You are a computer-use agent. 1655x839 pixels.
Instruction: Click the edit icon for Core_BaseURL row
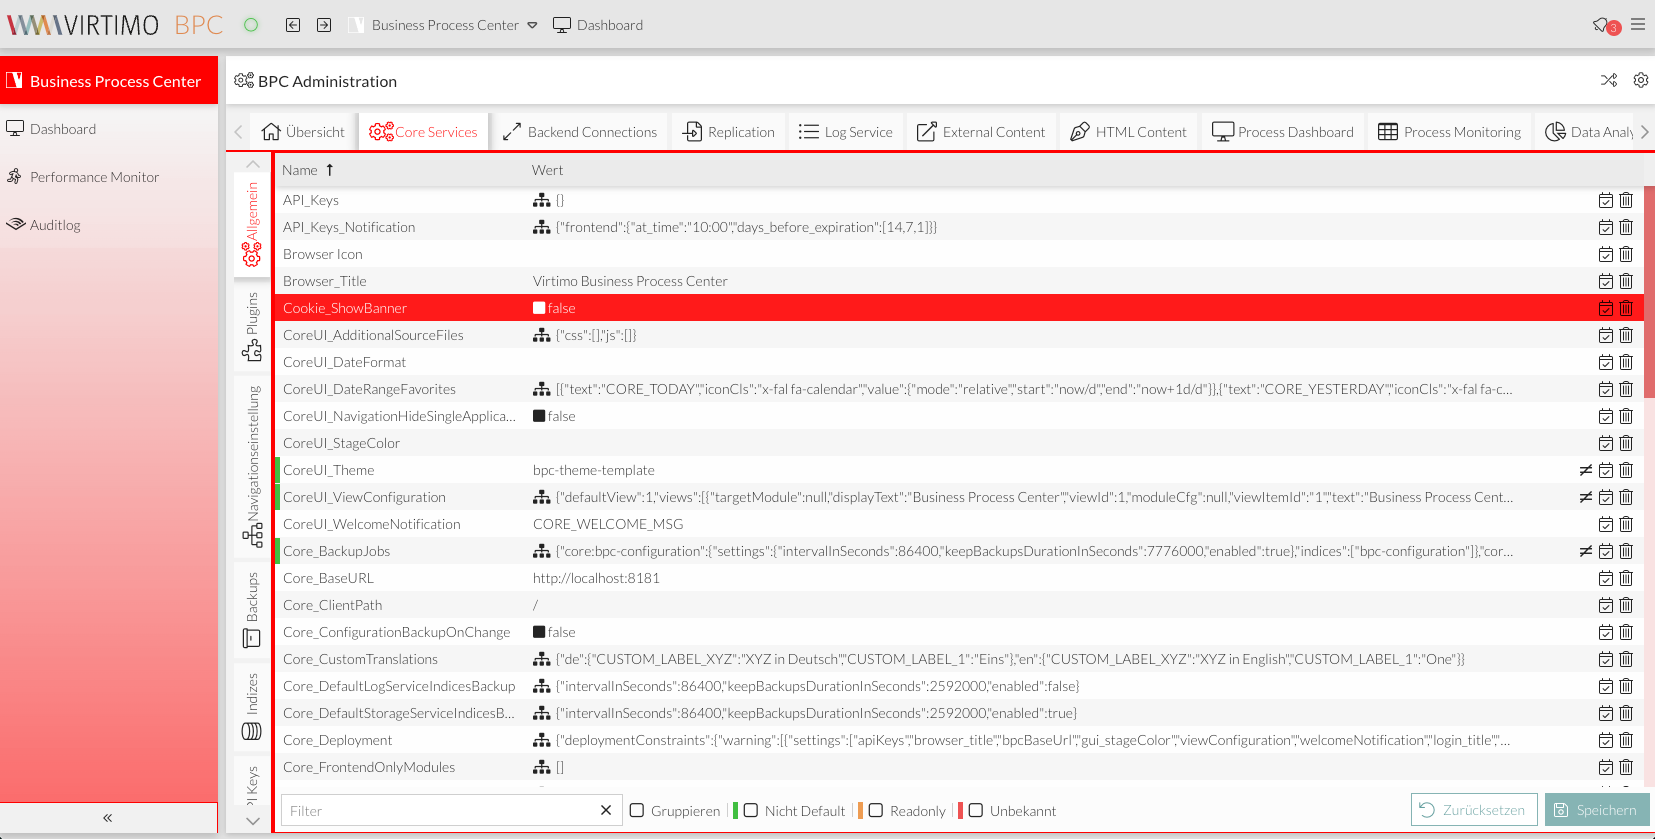[1605, 578]
